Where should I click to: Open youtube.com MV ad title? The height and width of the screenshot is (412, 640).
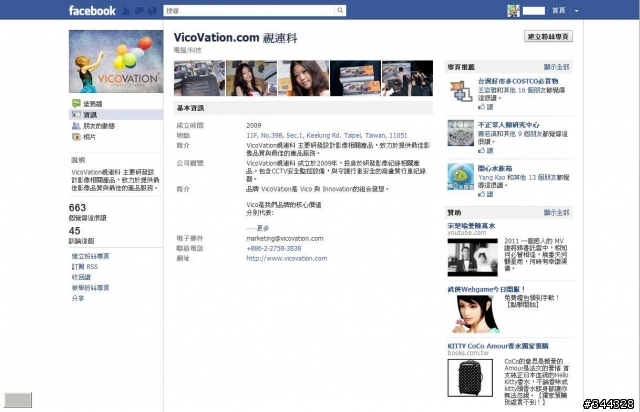471,226
